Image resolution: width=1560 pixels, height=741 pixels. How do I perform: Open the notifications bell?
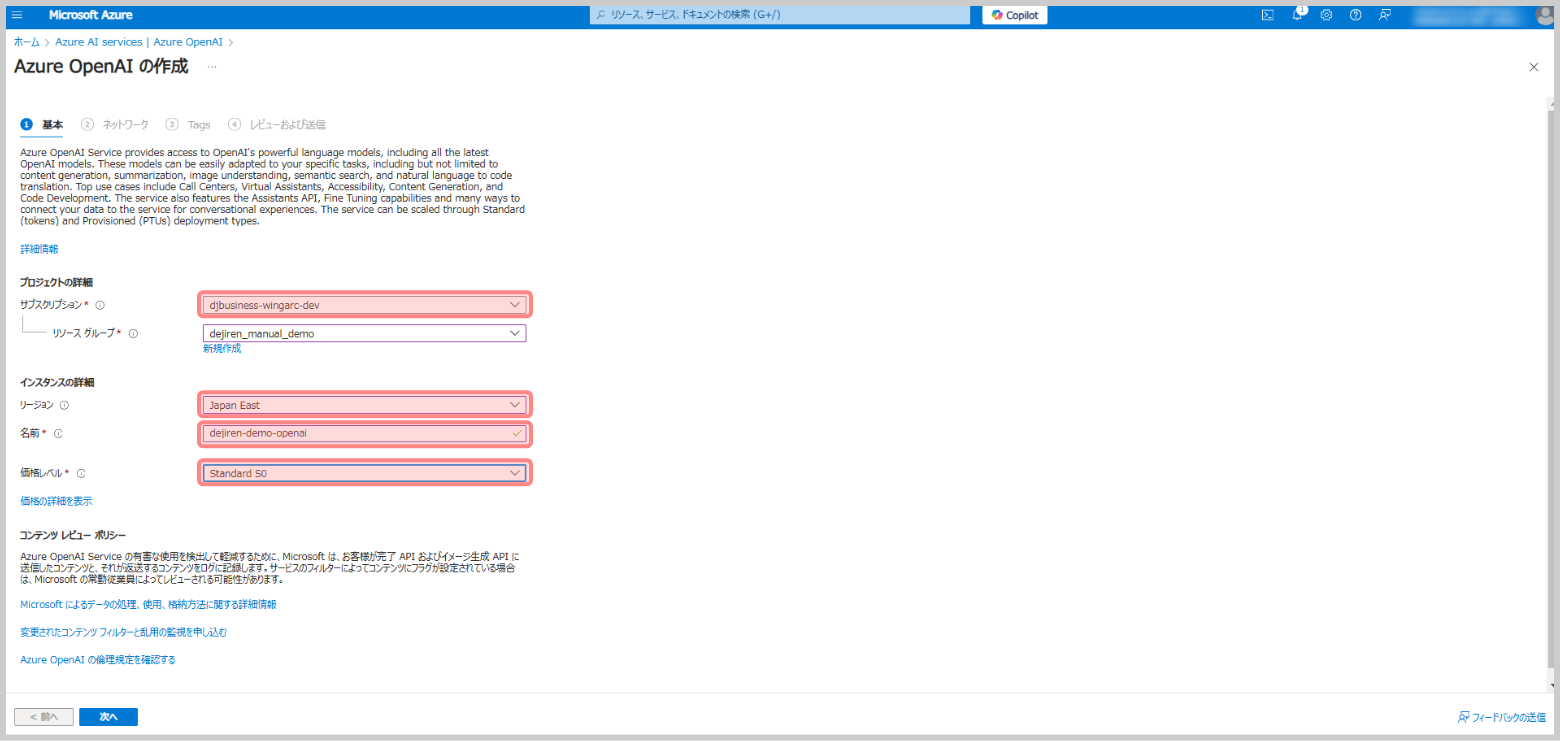click(1297, 15)
